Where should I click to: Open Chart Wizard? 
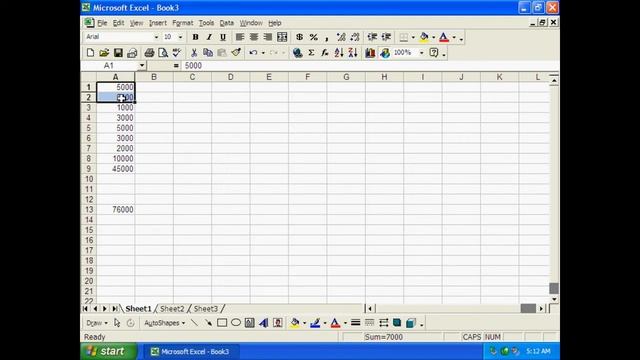click(370, 53)
